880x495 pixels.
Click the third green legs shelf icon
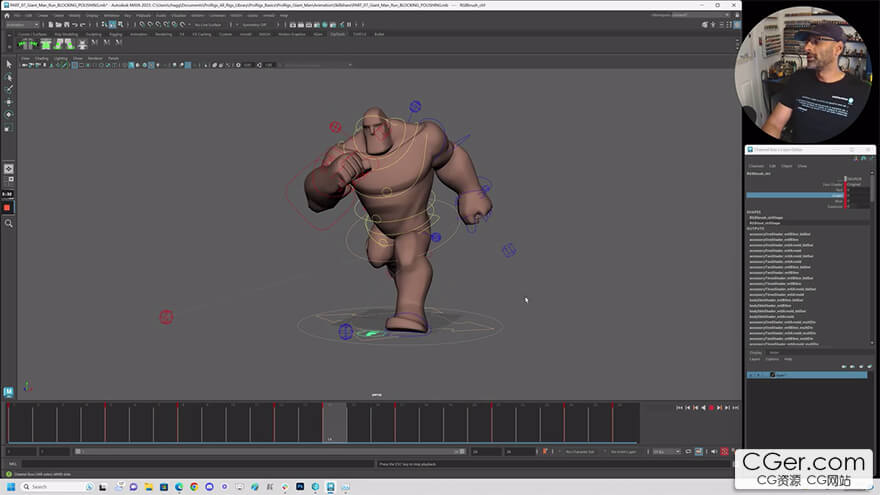(x=63, y=44)
